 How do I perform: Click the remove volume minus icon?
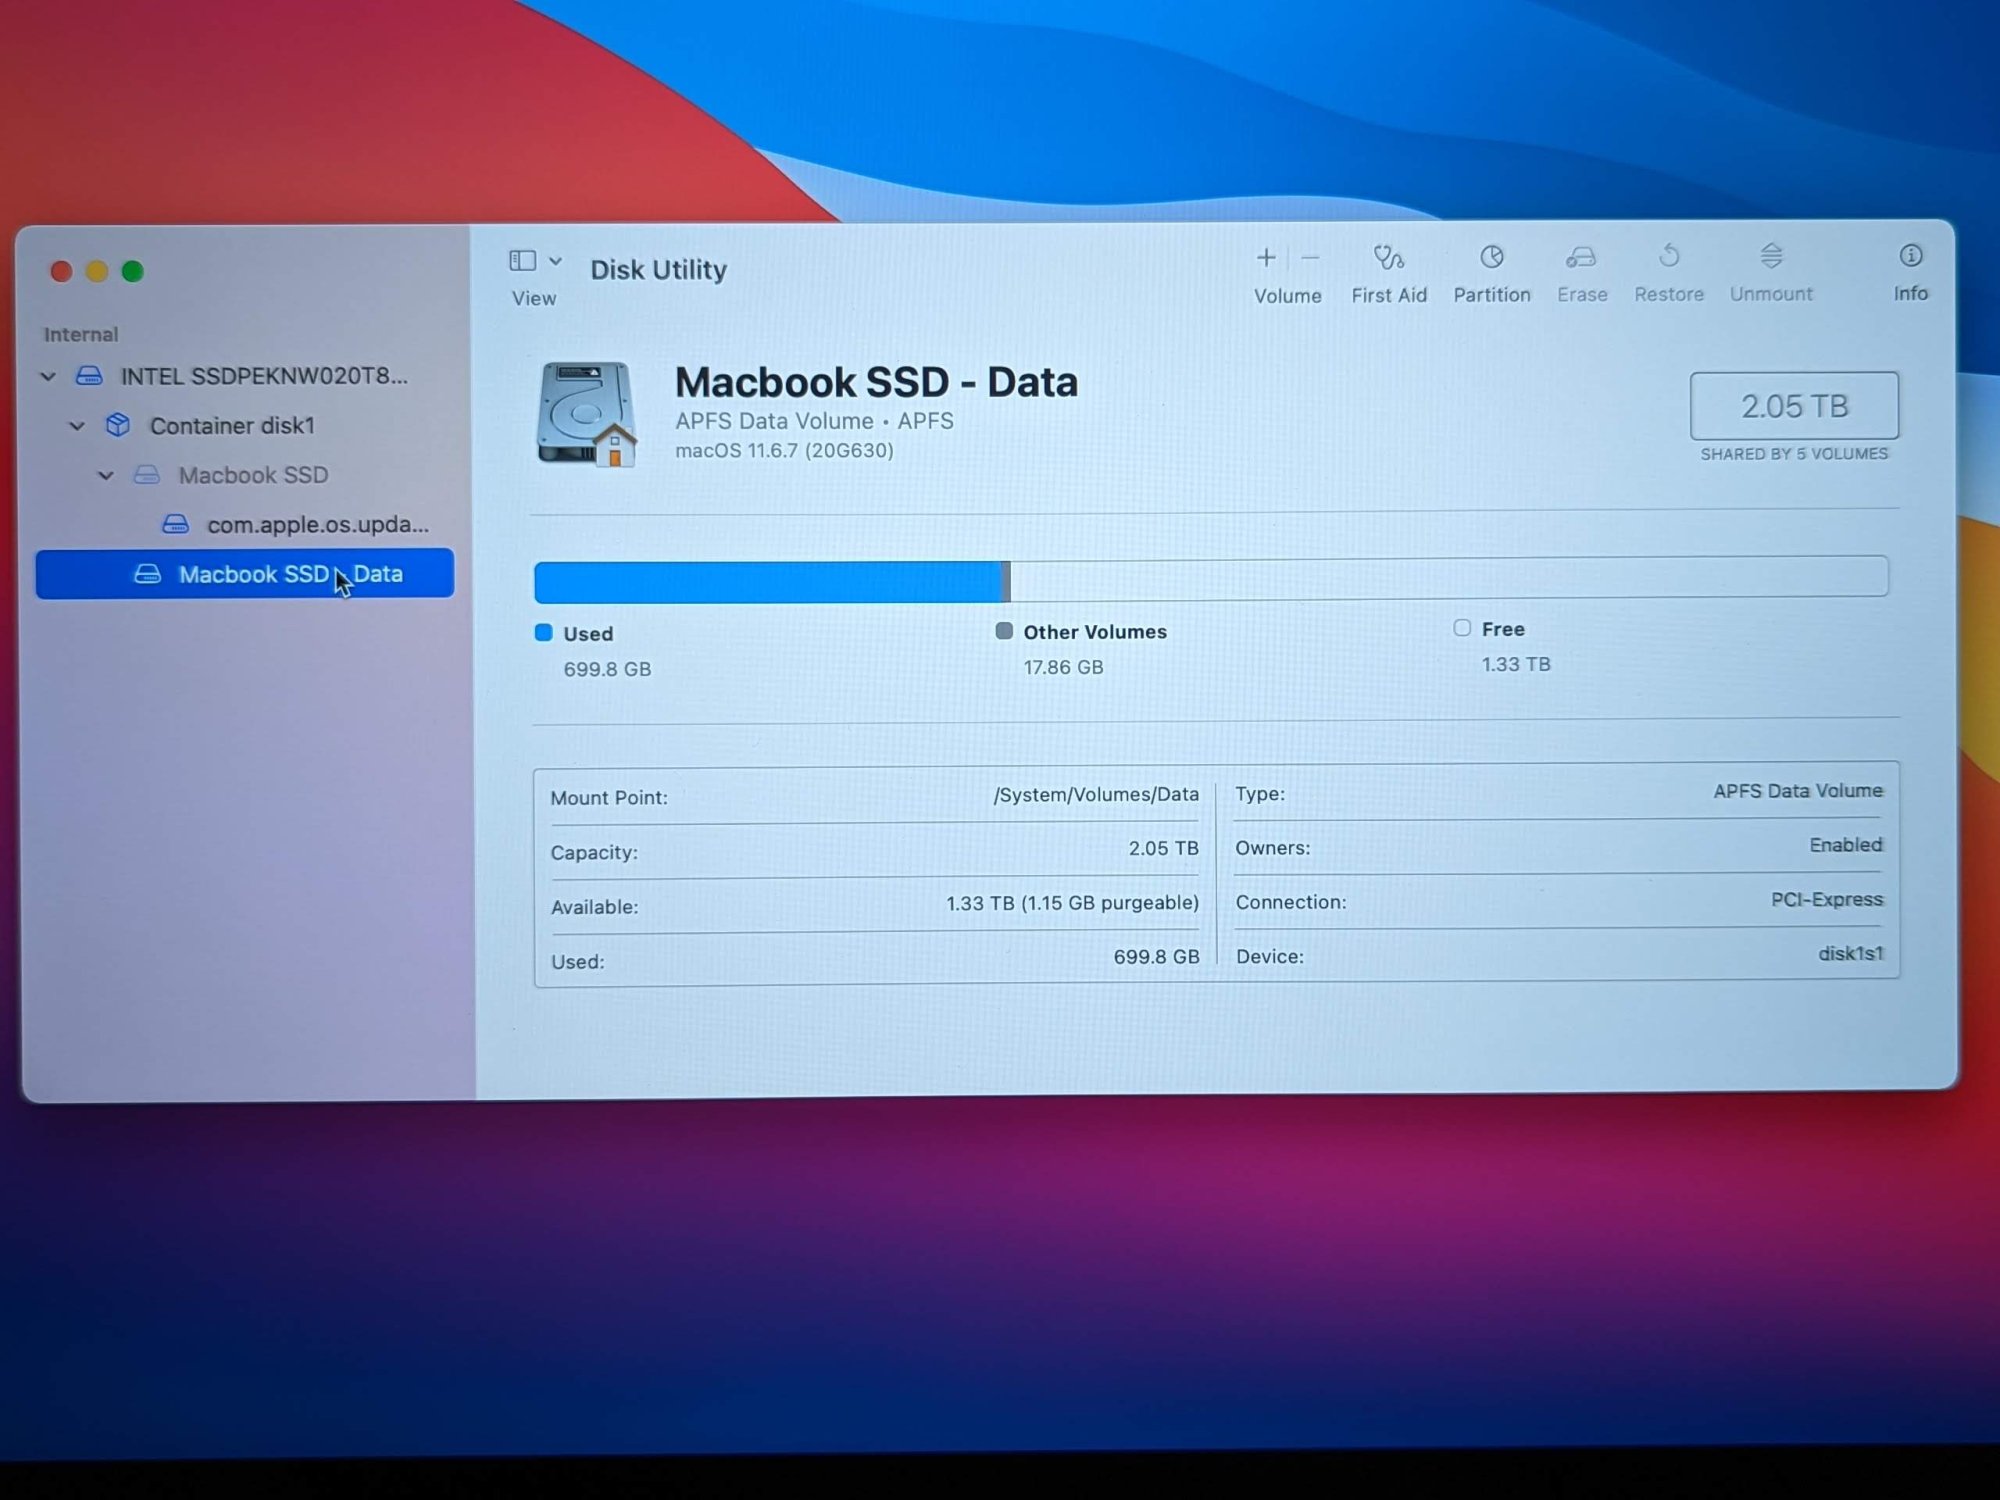coord(1310,258)
